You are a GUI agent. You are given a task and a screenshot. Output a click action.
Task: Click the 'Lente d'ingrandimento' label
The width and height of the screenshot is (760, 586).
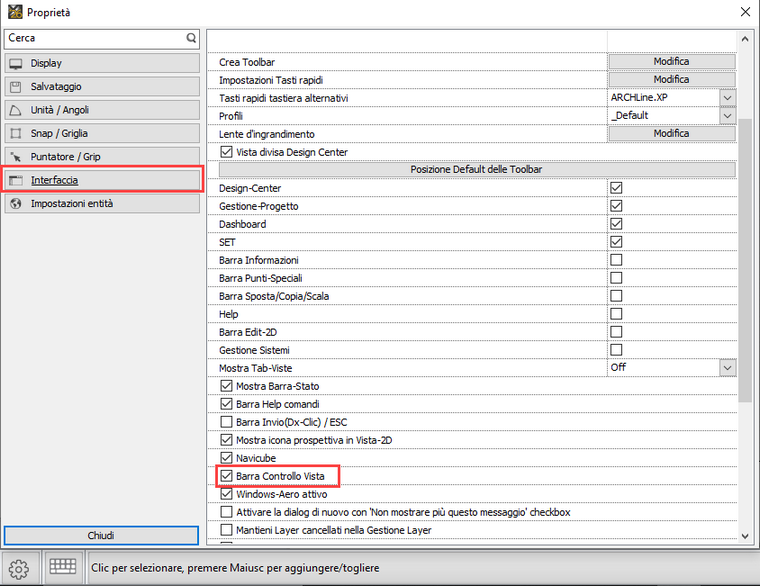[267, 134]
